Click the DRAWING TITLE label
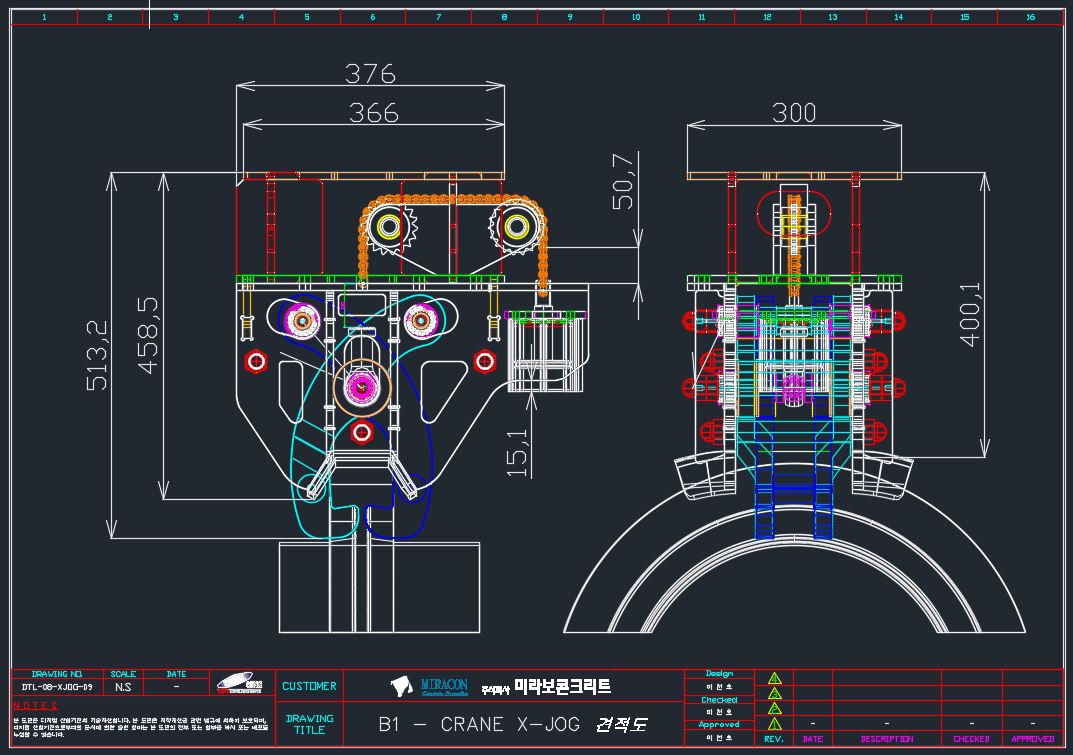The image size is (1073, 755). pyautogui.click(x=309, y=724)
